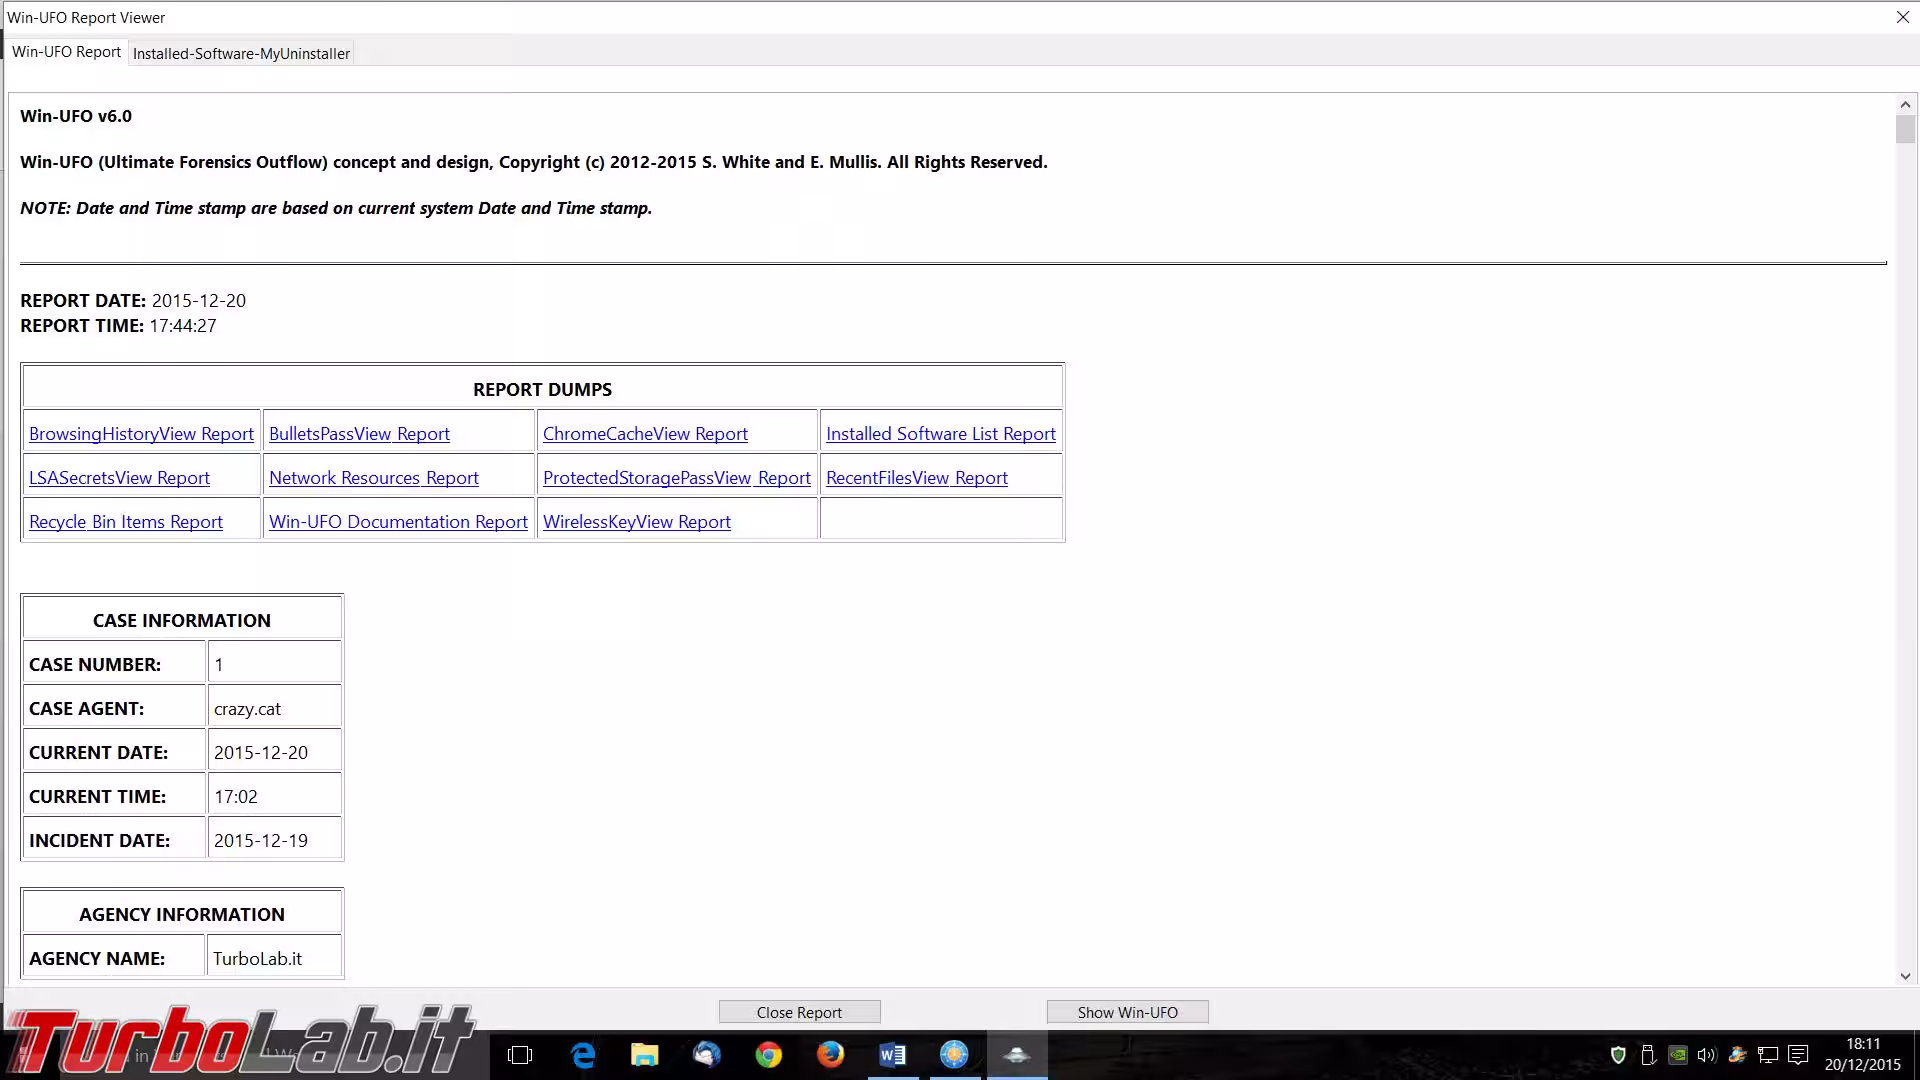Open Google Chrome from taskbar
1920x1080 pixels.
768,1055
